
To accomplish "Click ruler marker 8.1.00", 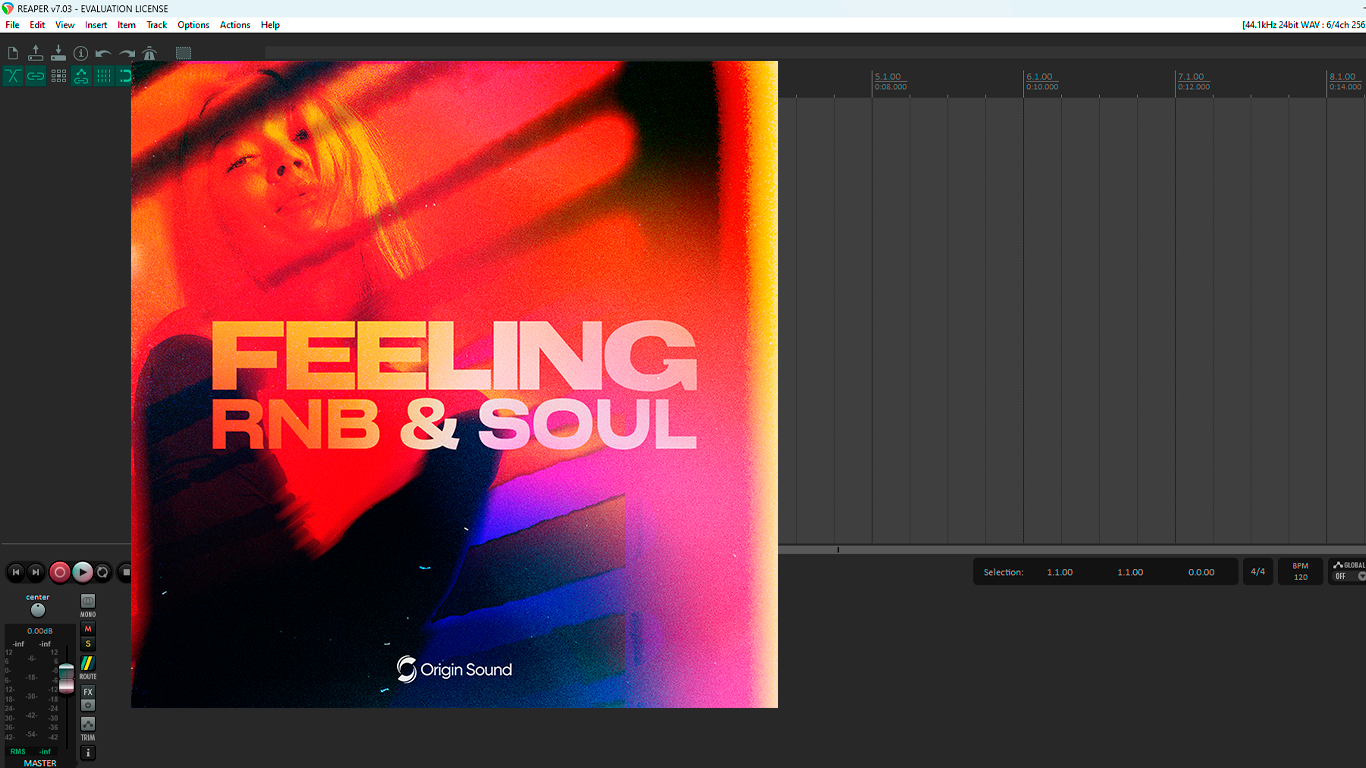I will click(x=1342, y=77).
